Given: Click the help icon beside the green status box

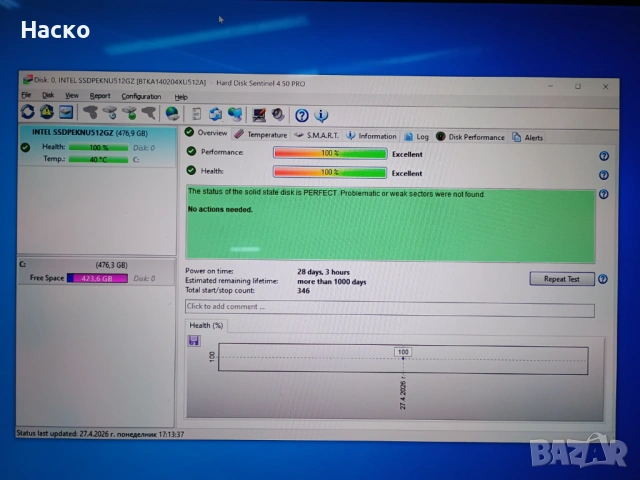Looking at the screenshot, I should pos(604,195).
